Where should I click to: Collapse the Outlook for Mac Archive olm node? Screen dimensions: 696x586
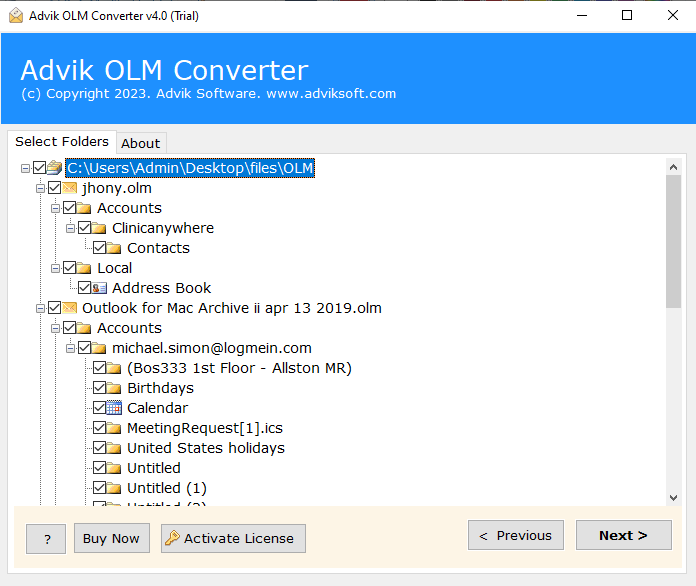(x=40, y=308)
